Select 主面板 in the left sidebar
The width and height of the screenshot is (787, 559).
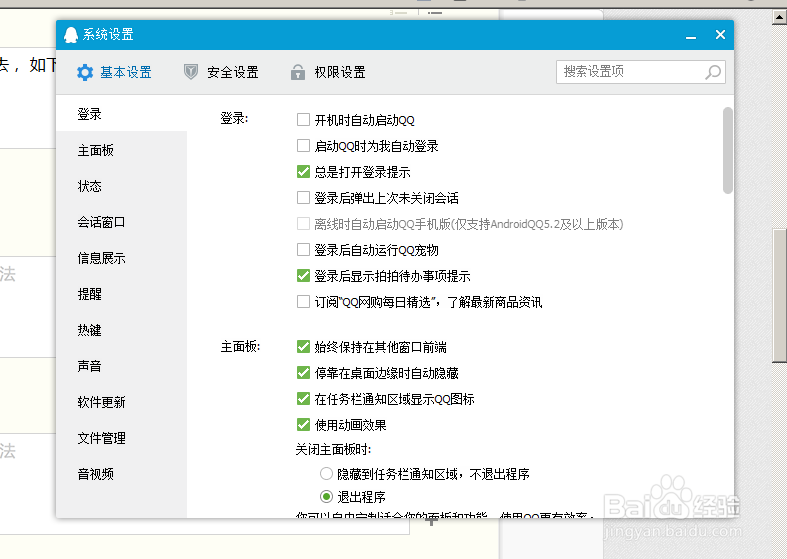pyautogui.click(x=121, y=150)
